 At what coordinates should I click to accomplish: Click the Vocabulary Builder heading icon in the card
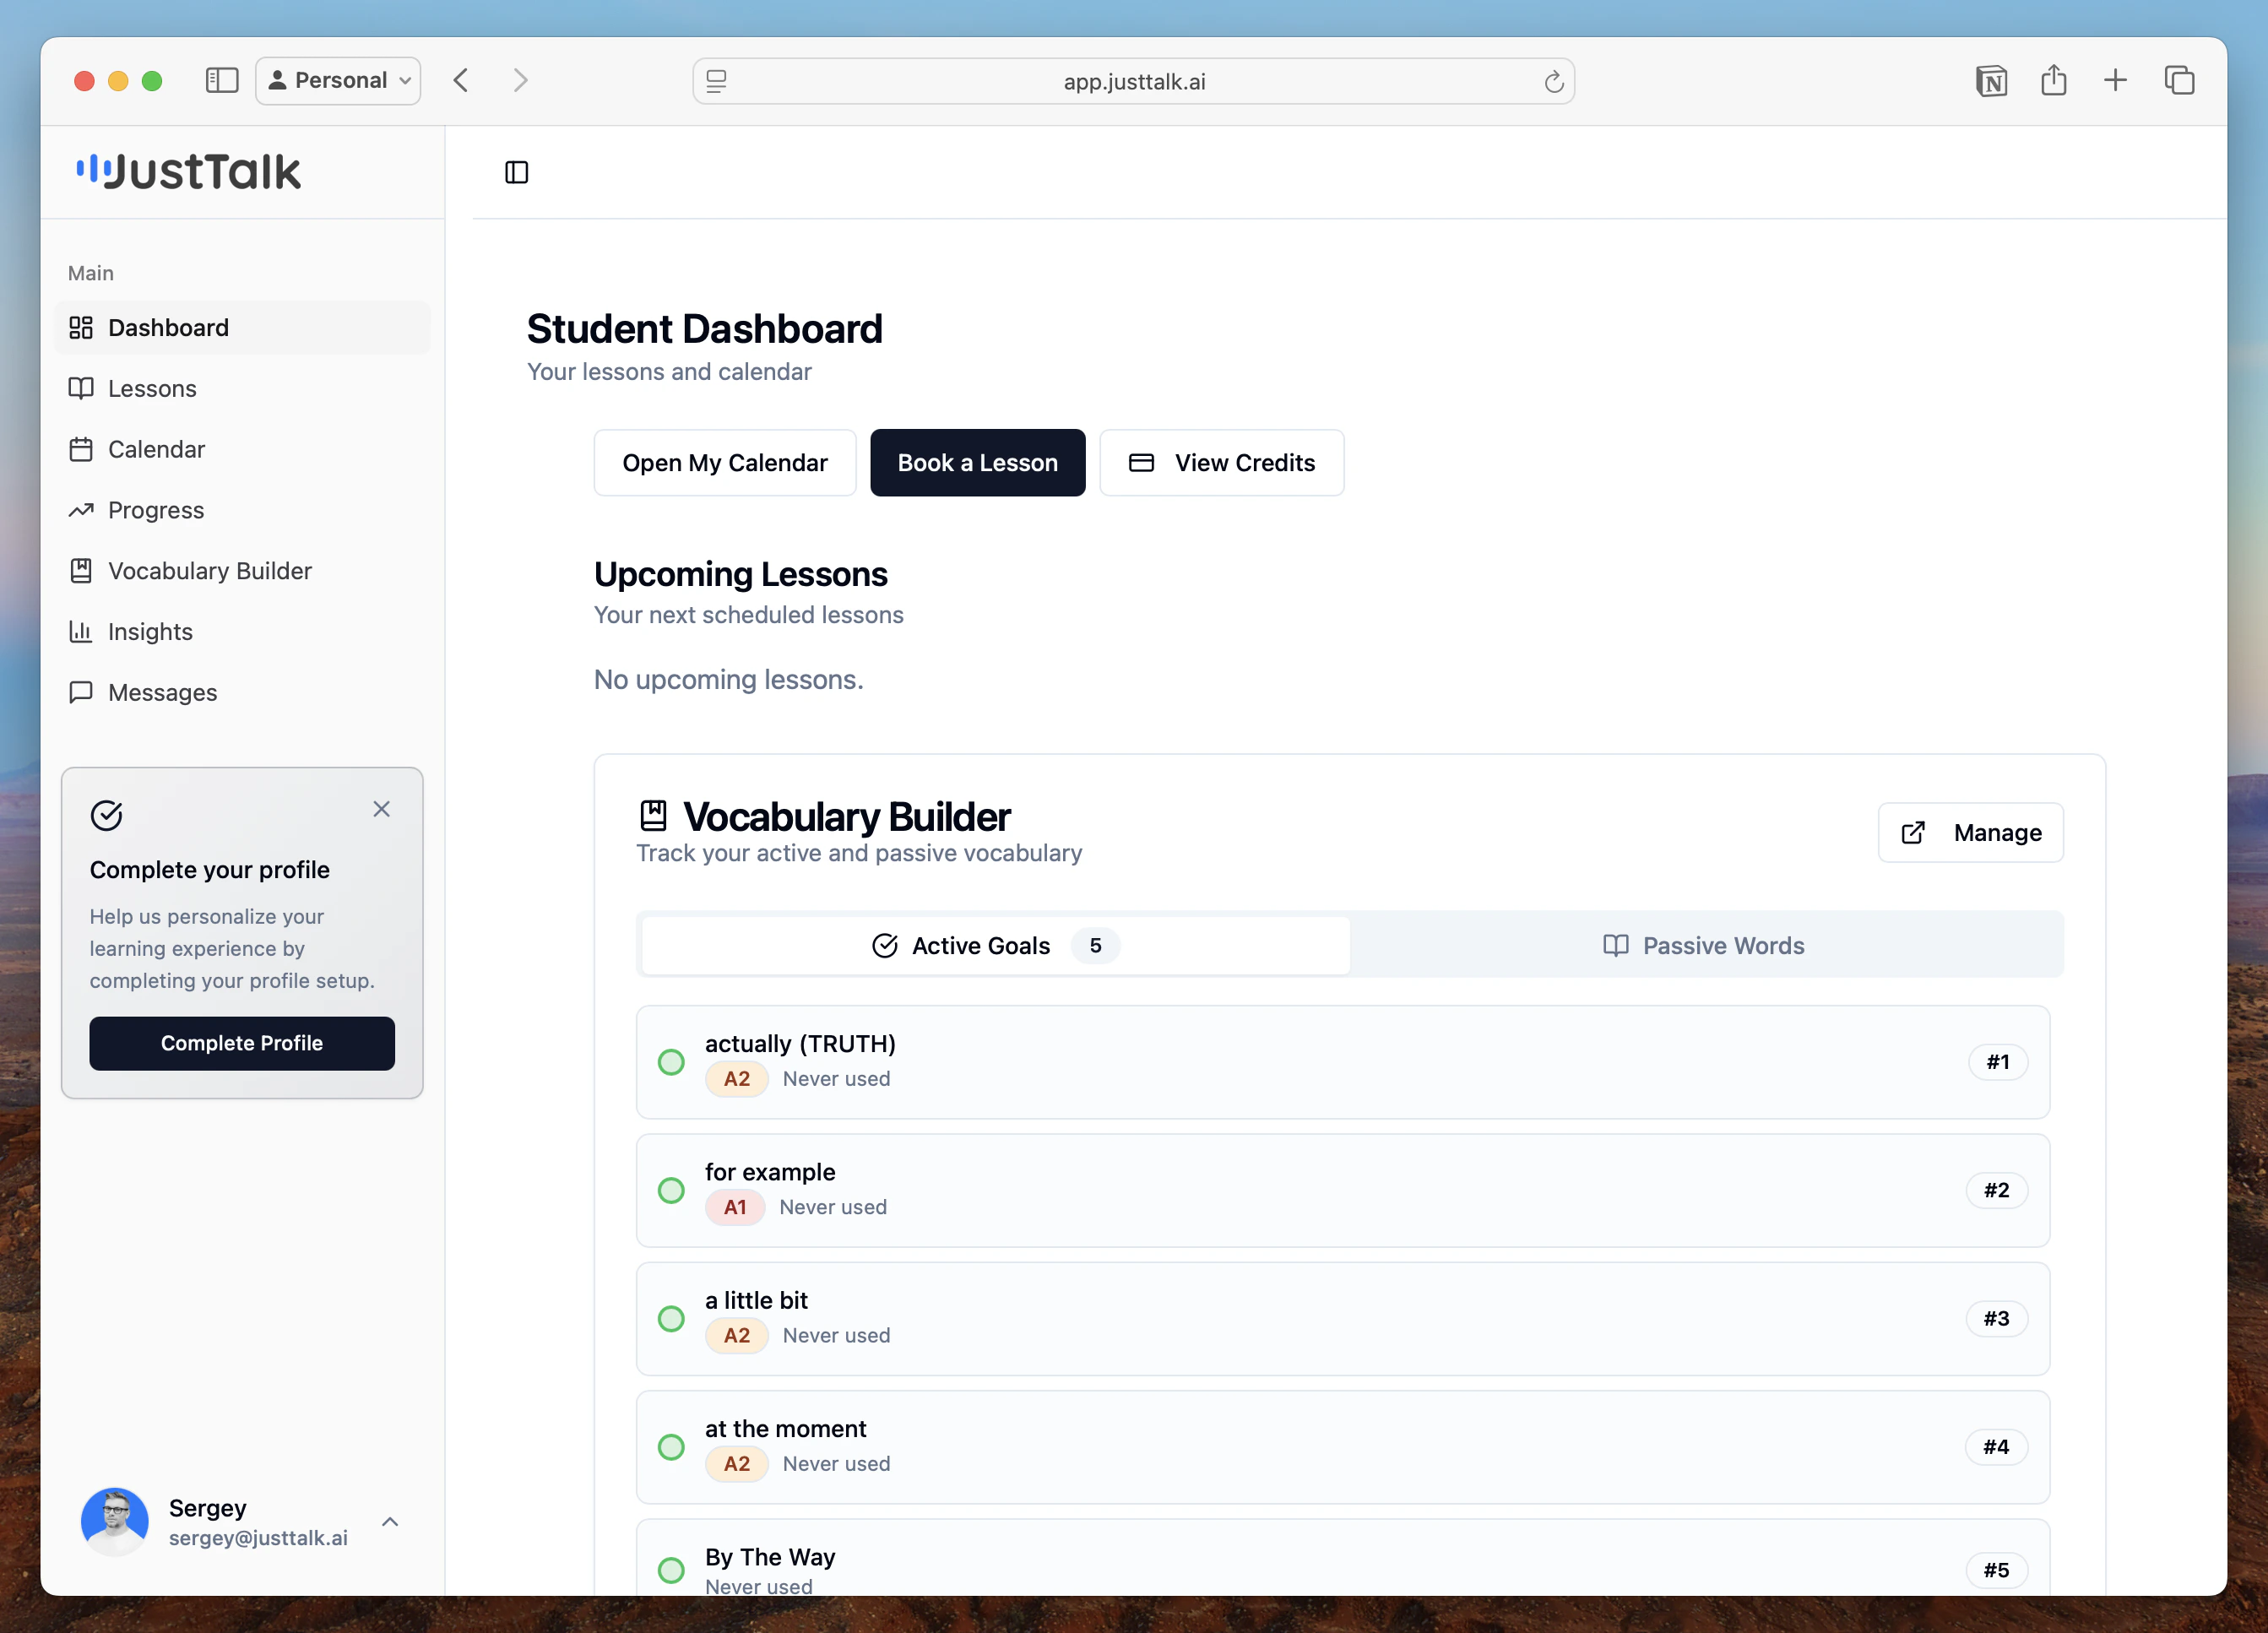(x=653, y=815)
